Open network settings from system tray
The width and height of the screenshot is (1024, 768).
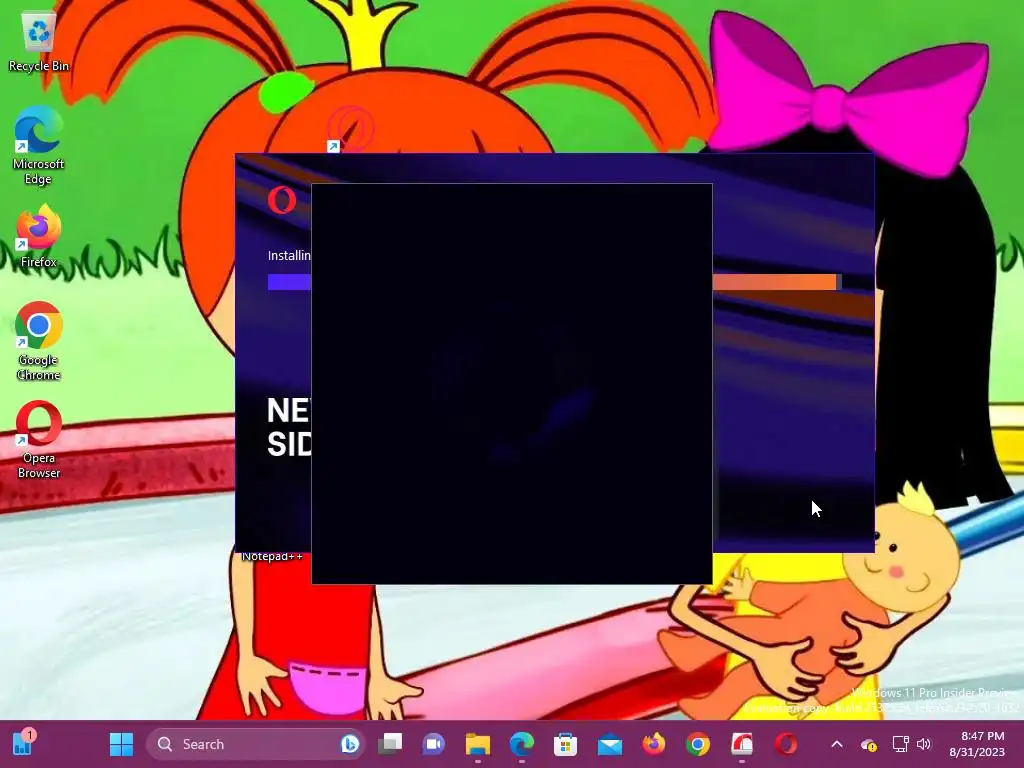click(901, 744)
